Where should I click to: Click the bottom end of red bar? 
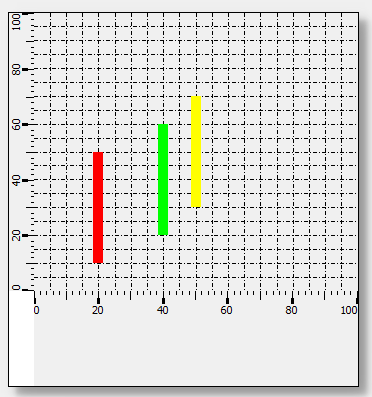98,262
